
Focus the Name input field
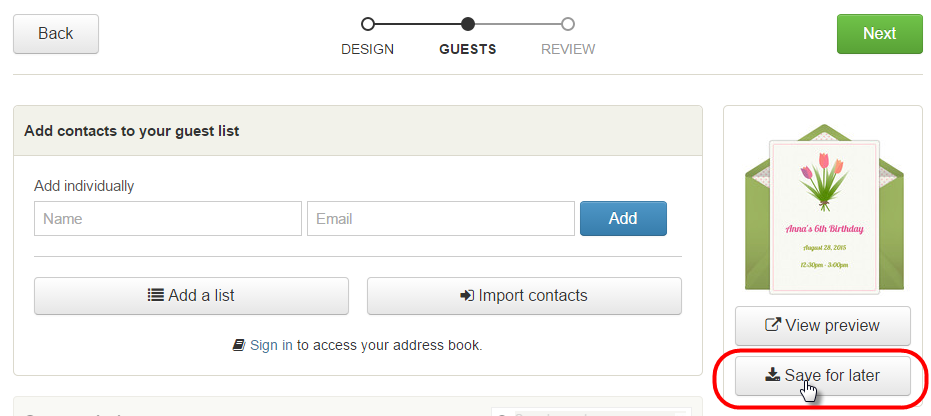click(168, 218)
